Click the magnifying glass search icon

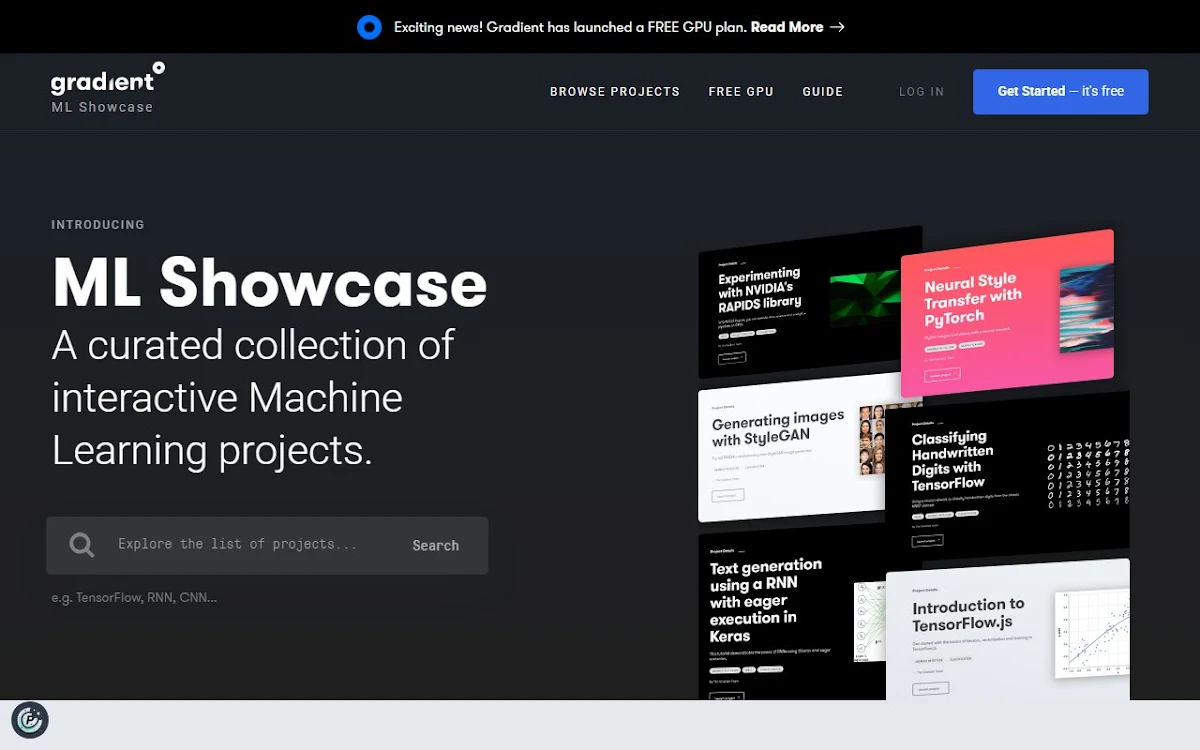82,545
